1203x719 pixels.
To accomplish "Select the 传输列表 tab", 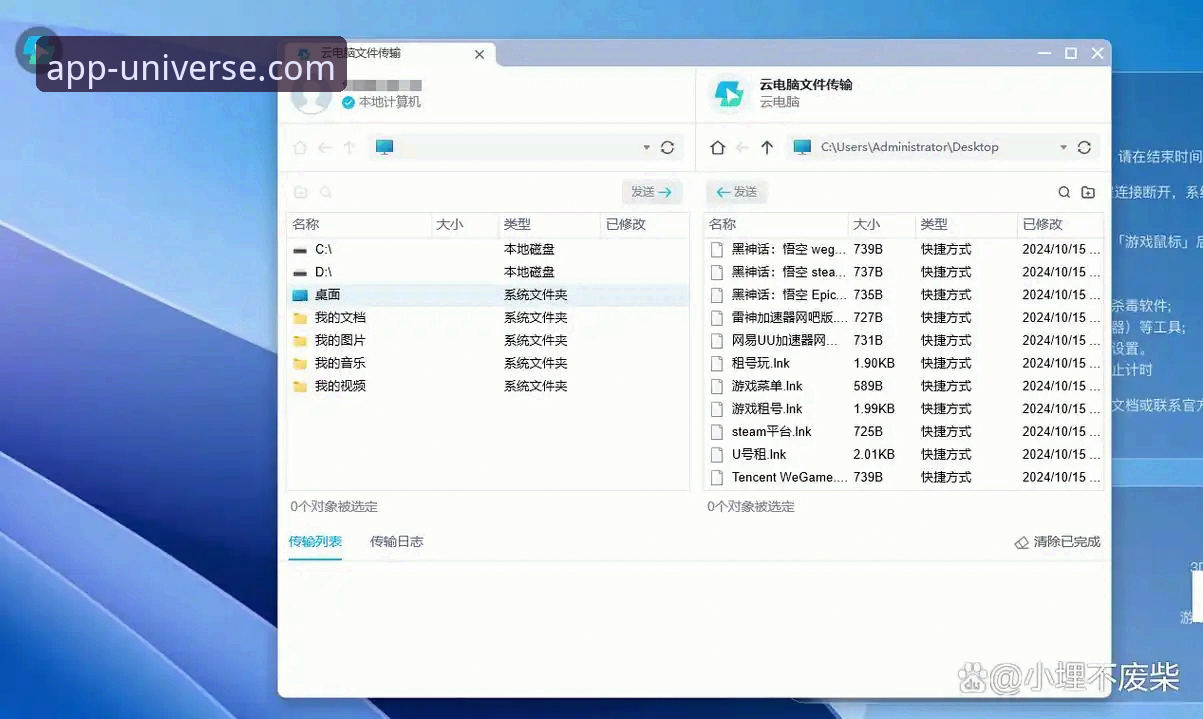I will (x=315, y=541).
